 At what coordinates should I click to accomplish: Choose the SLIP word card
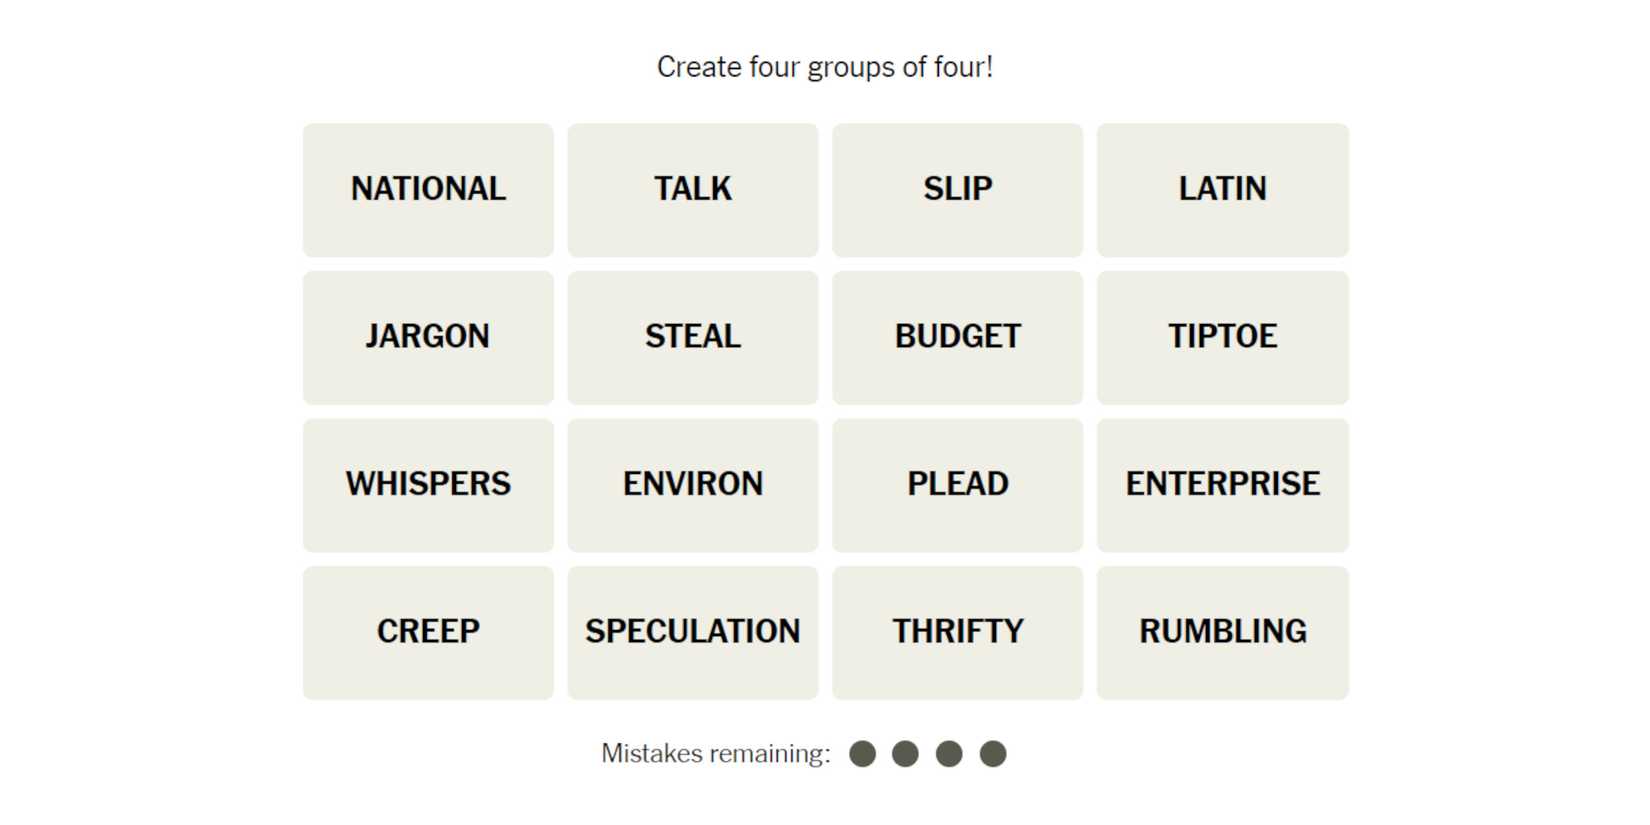coord(957,189)
